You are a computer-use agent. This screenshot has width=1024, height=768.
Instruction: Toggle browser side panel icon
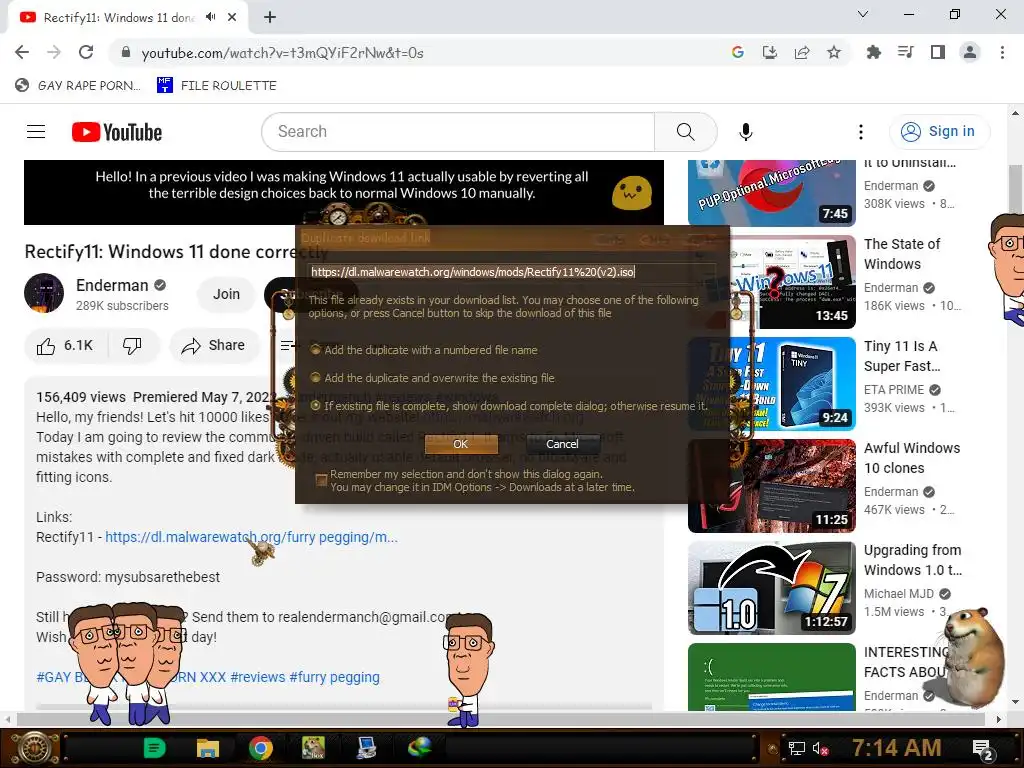point(938,52)
